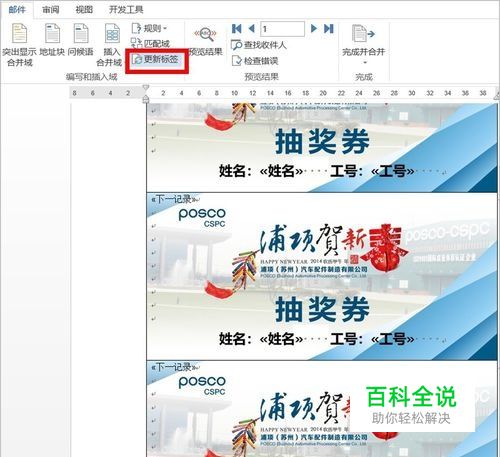This screenshot has height=457, width=500.
Task: Click the second 抽奖券 title text
Action: 322,309
